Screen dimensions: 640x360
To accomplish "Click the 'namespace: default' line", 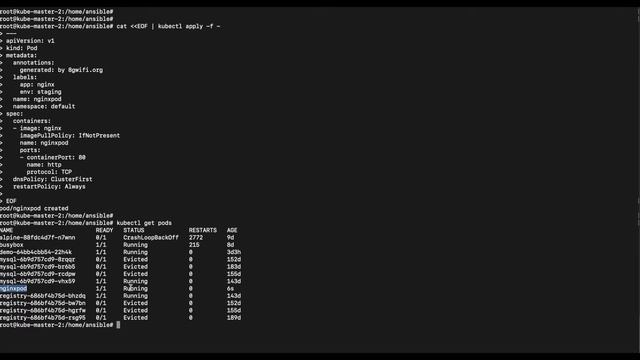I will [44, 107].
